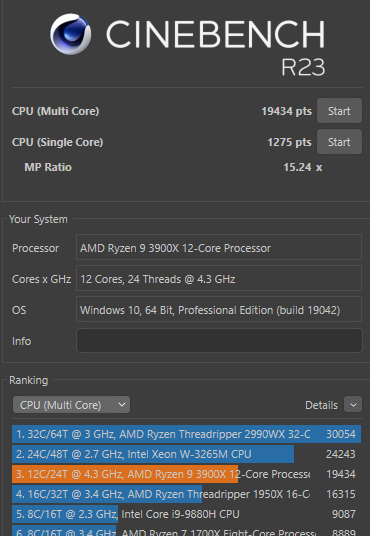
Task: Click the 1275 pts single core score
Action: (289, 142)
